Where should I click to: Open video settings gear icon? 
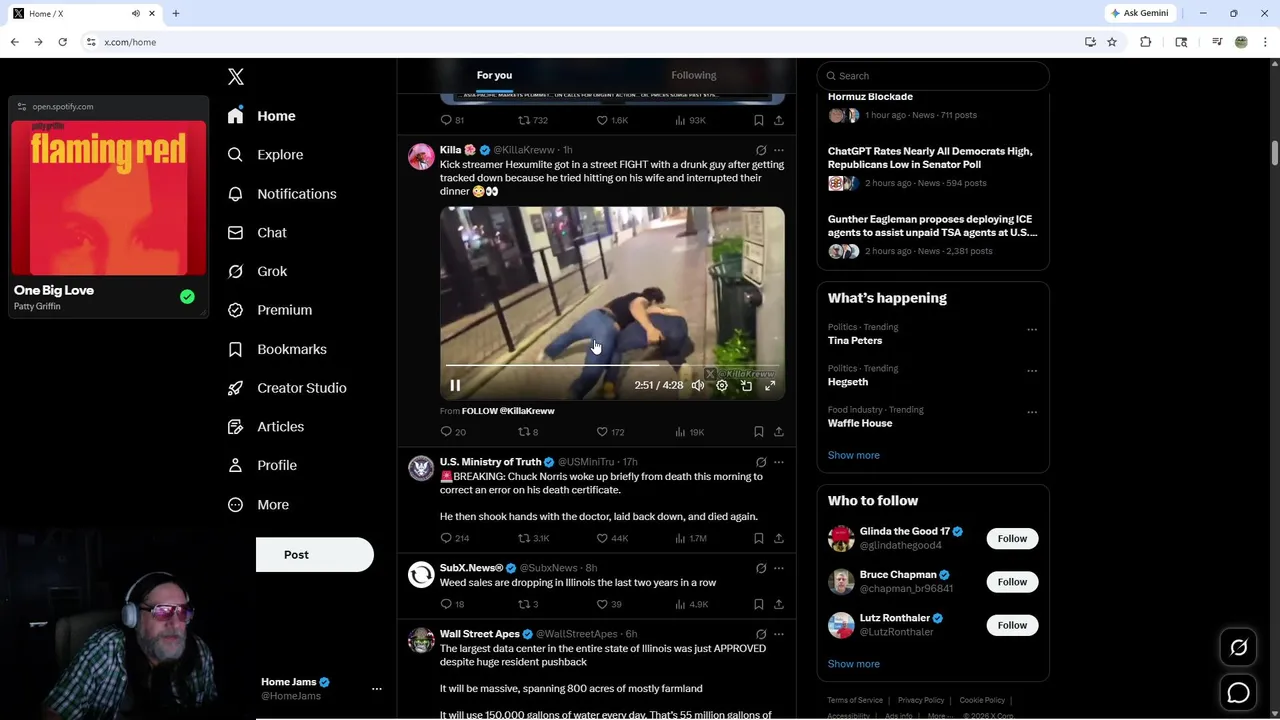click(722, 385)
